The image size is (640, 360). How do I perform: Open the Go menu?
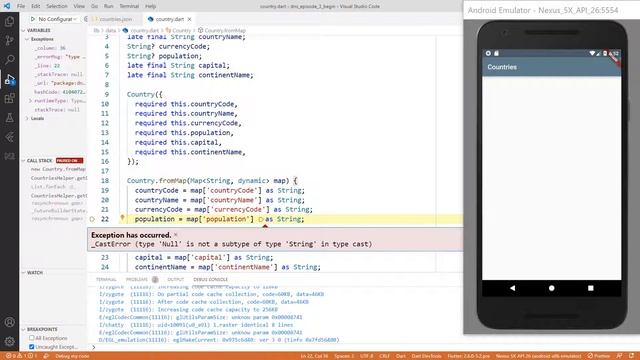click(94, 6)
